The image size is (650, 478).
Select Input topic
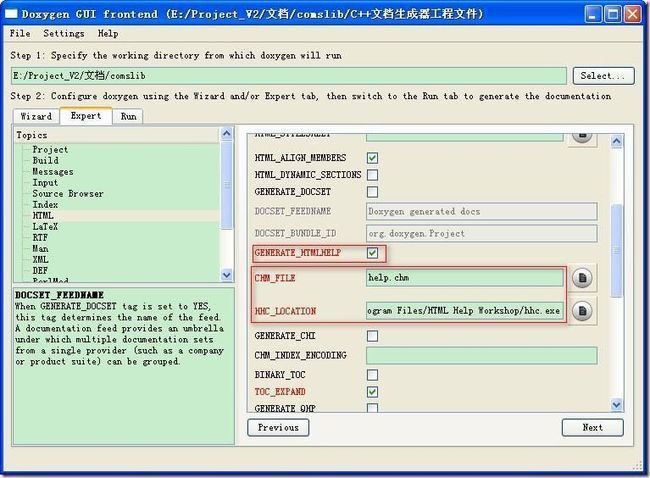click(x=45, y=182)
